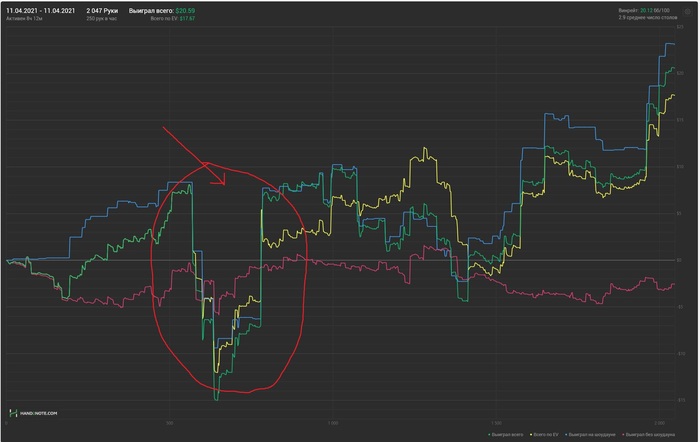Toggle 'Всего по EV' yellow legend entry
Viewport: 700px width, 442px height.
(x=544, y=434)
